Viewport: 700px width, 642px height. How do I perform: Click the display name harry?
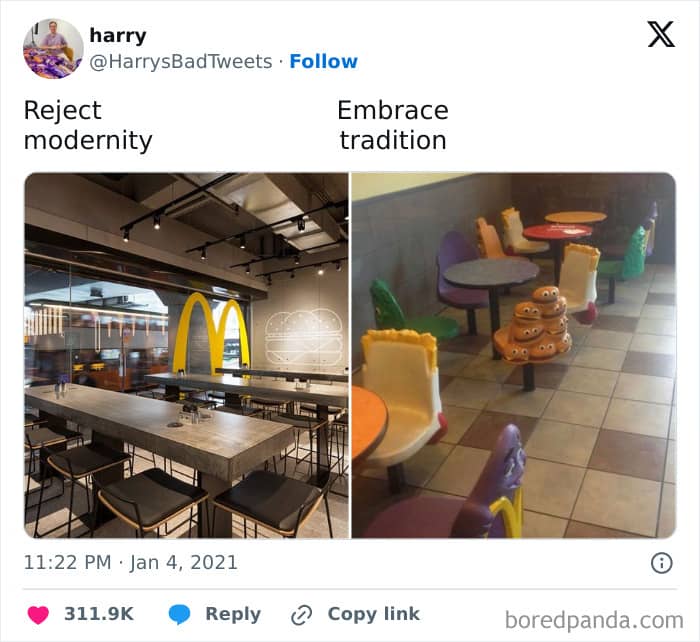[118, 35]
